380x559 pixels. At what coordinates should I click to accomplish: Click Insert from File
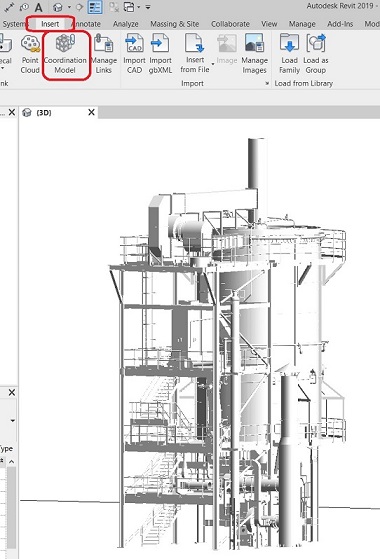click(x=195, y=53)
